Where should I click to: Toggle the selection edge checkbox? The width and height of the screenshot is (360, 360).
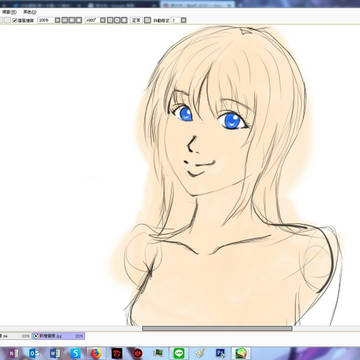click(15, 20)
